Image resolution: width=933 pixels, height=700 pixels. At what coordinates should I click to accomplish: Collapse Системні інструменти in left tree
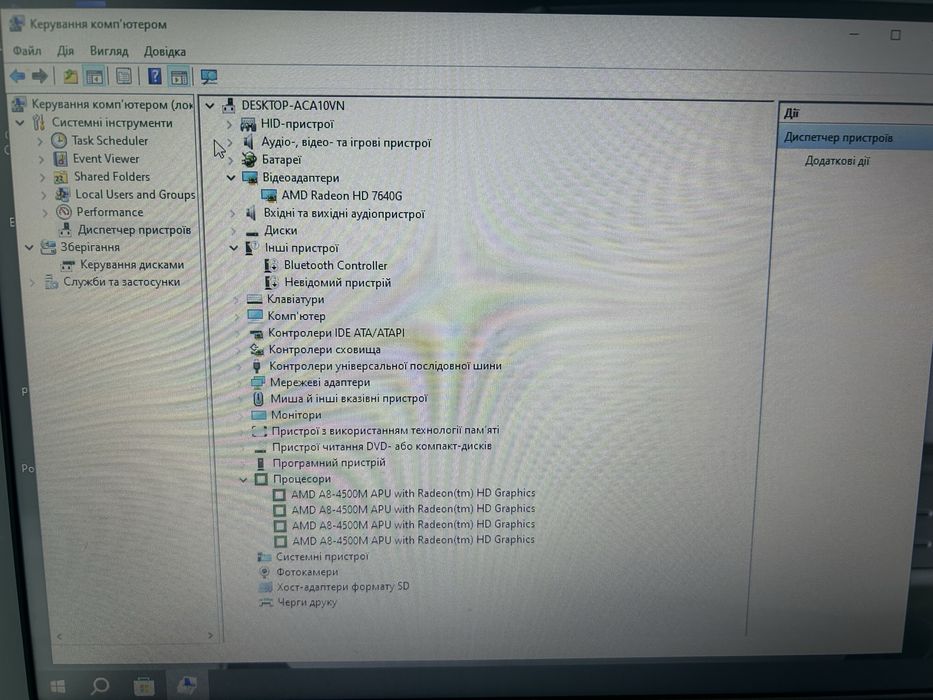(20, 123)
